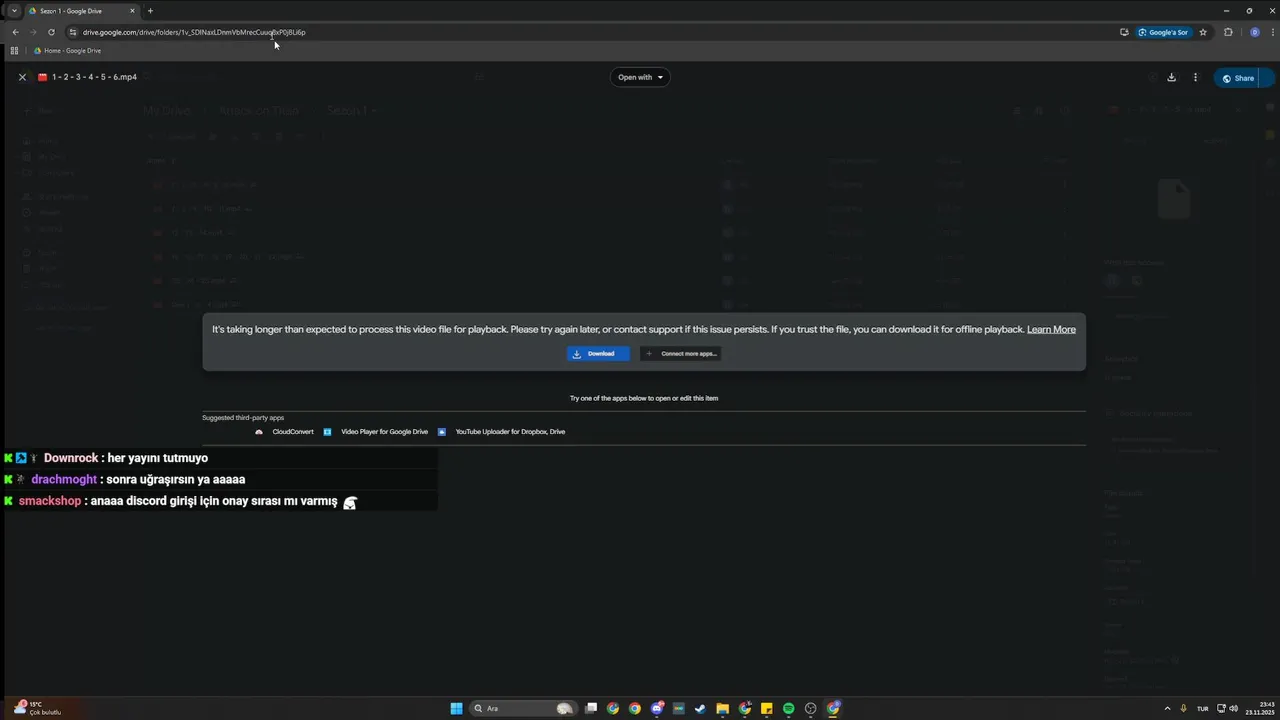
Task: Click the "Google'a Sor" lens button
Action: point(1163,32)
